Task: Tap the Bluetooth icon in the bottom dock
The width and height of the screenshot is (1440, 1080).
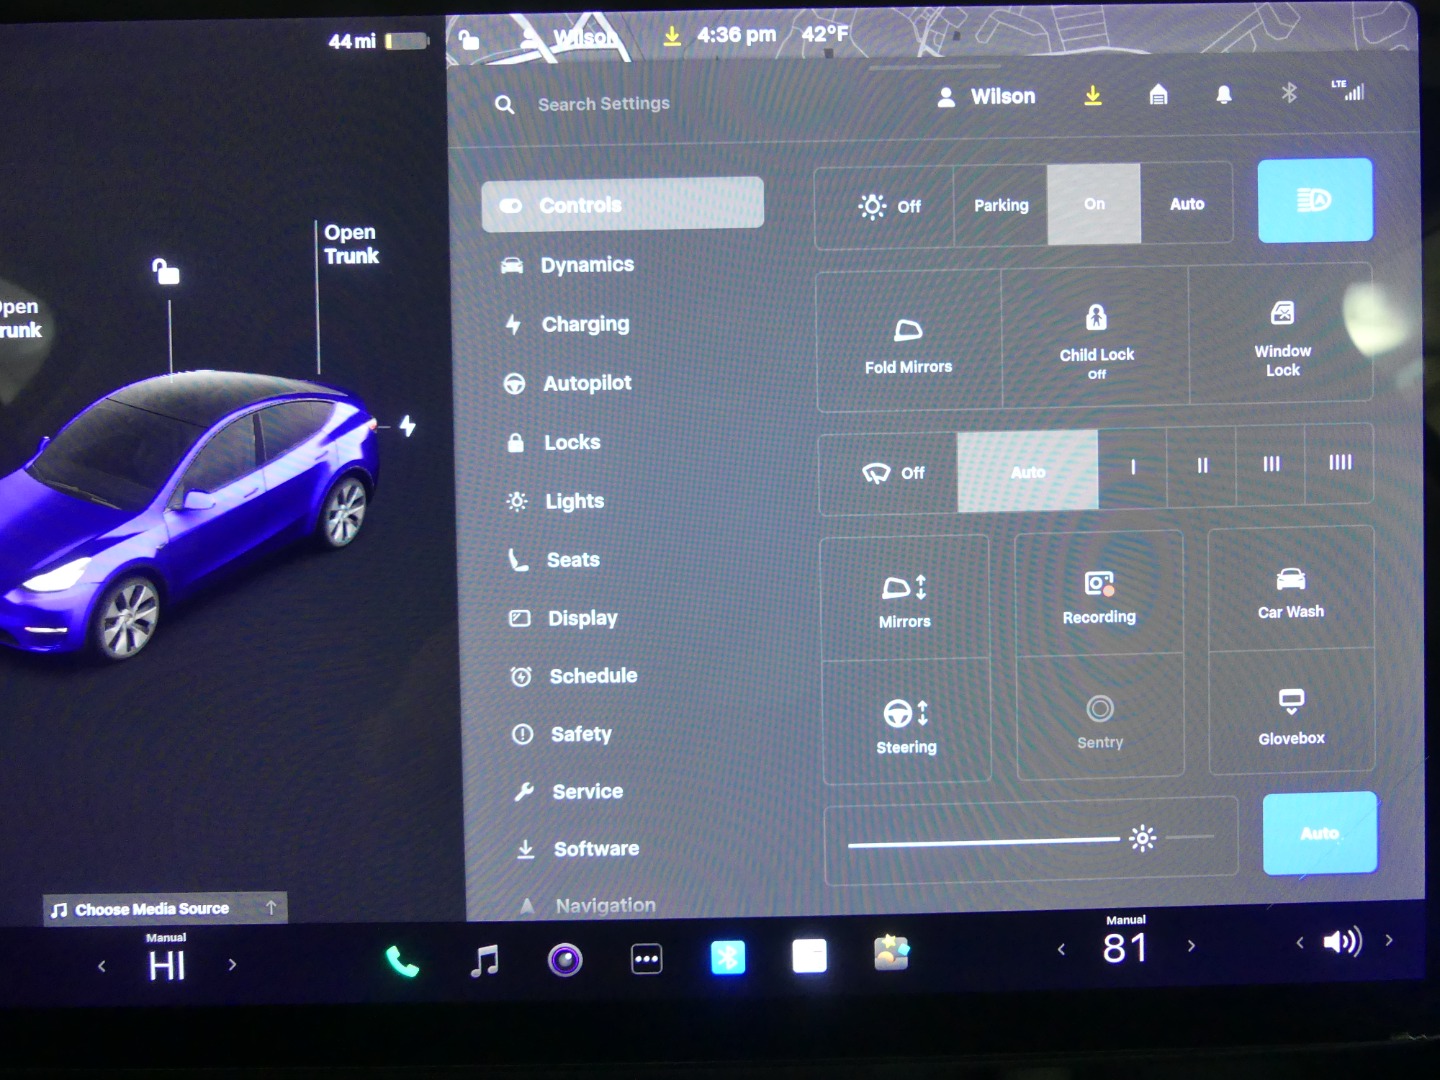Action: [x=728, y=958]
